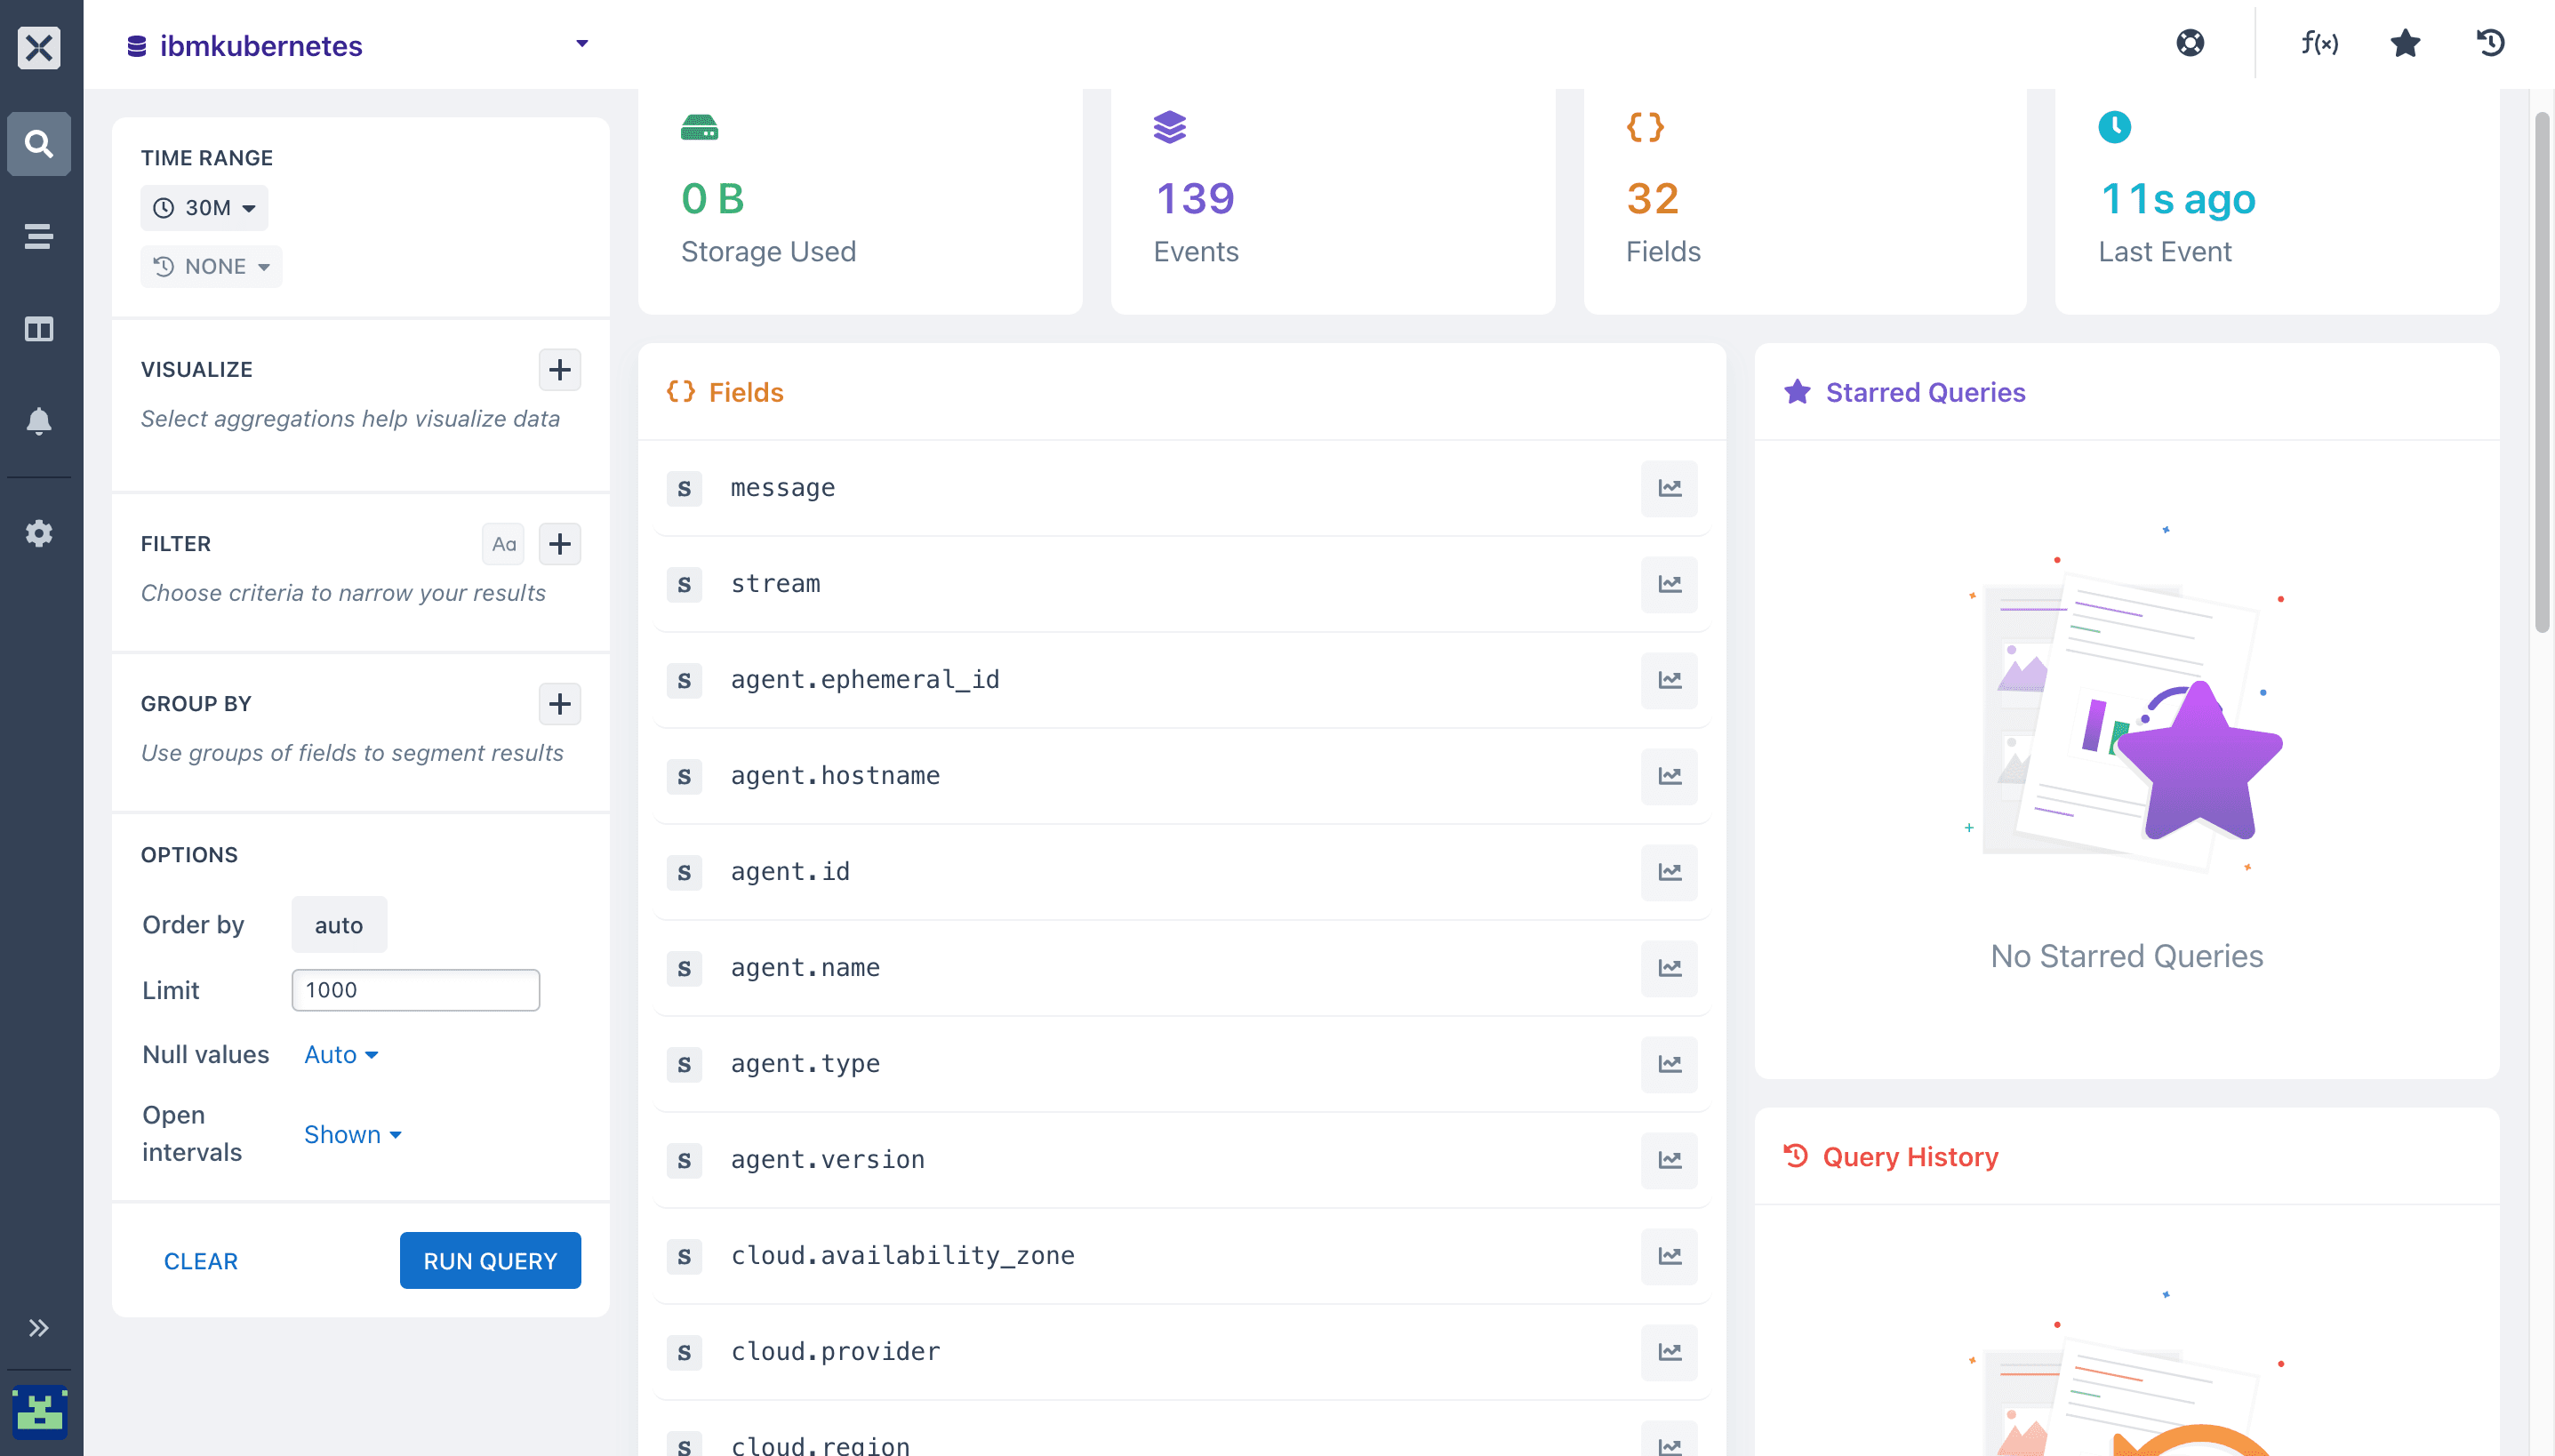The height and width of the screenshot is (1456, 2555).
Task: Chart the message field
Action: pos(1669,489)
